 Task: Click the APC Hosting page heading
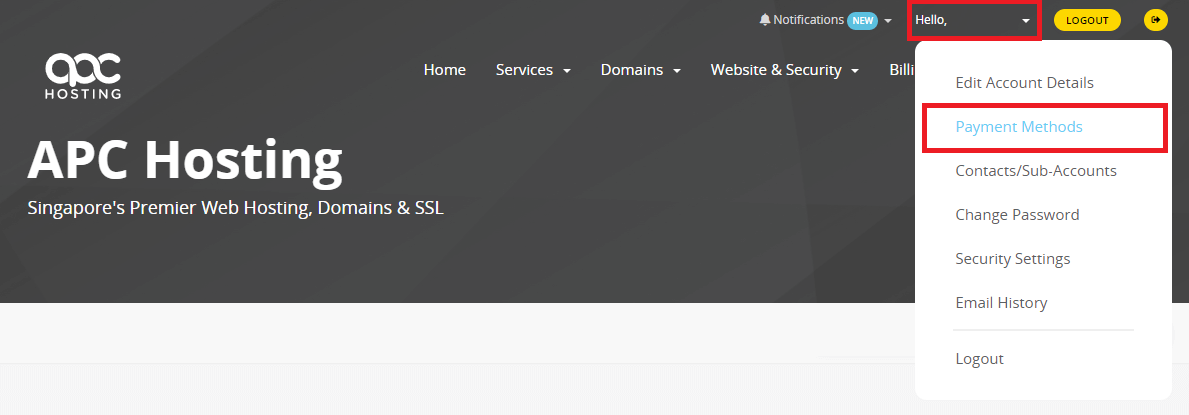click(x=185, y=160)
